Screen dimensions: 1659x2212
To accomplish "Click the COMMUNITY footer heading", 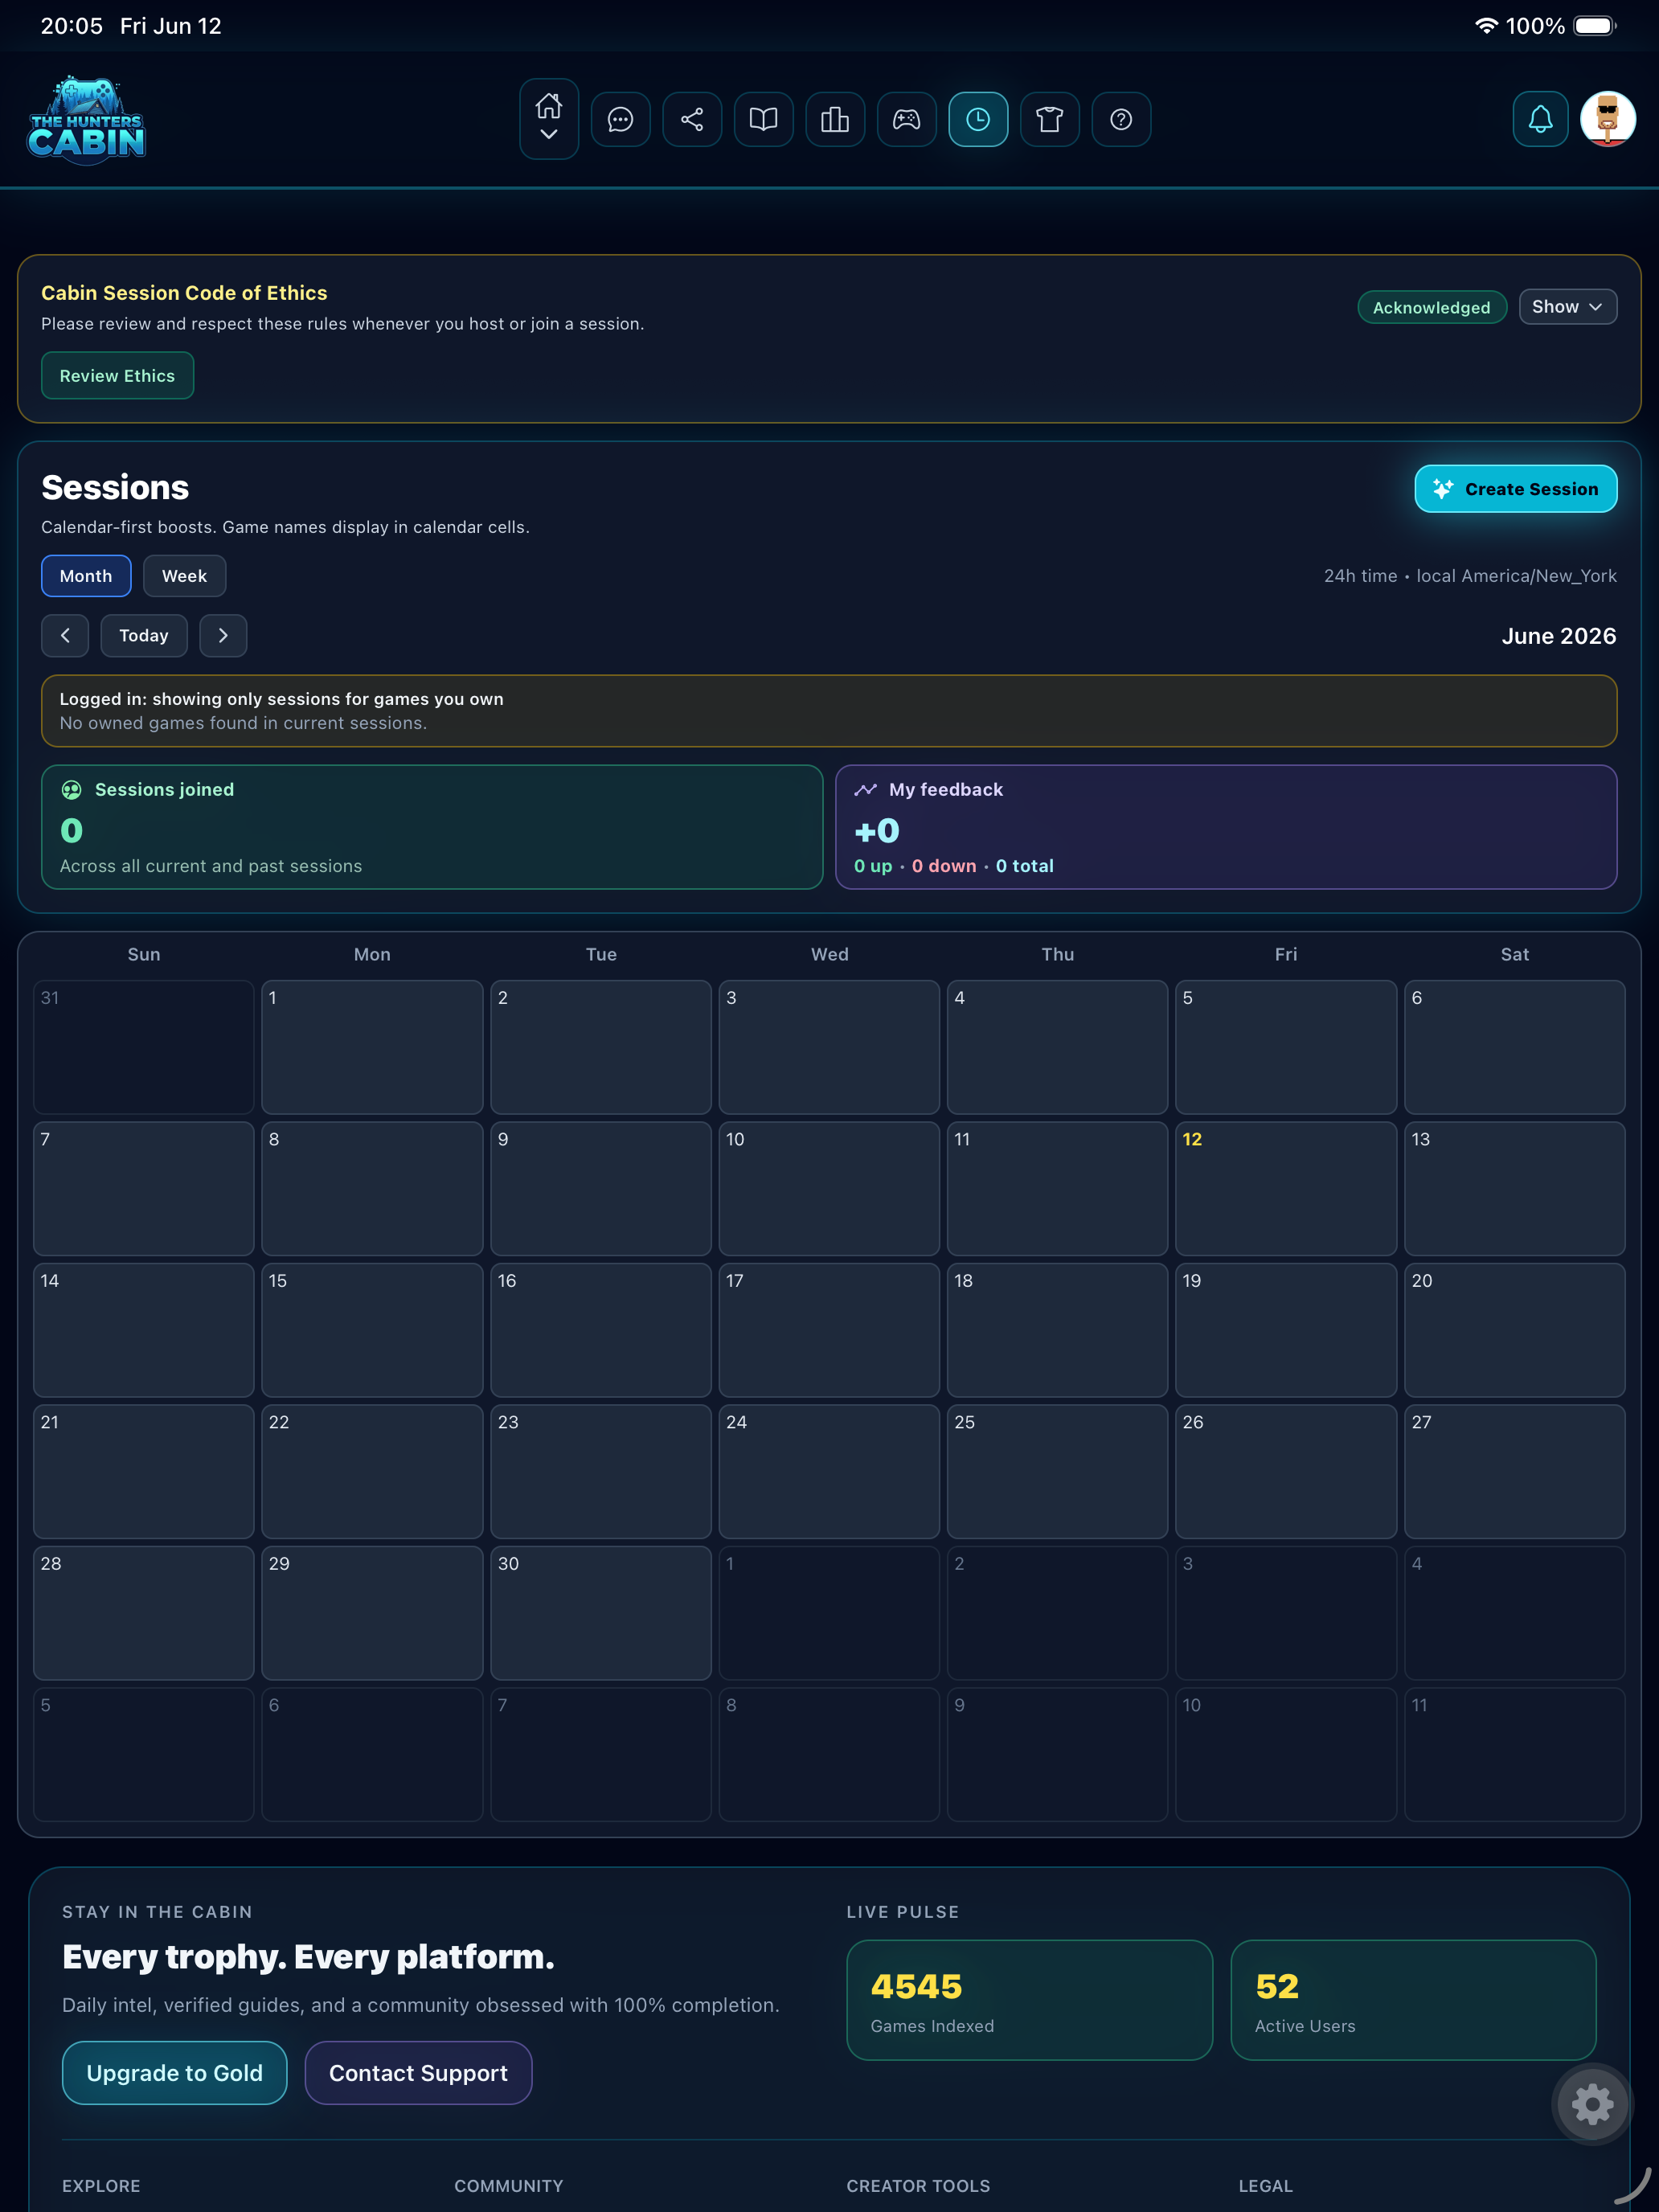I will (508, 2186).
